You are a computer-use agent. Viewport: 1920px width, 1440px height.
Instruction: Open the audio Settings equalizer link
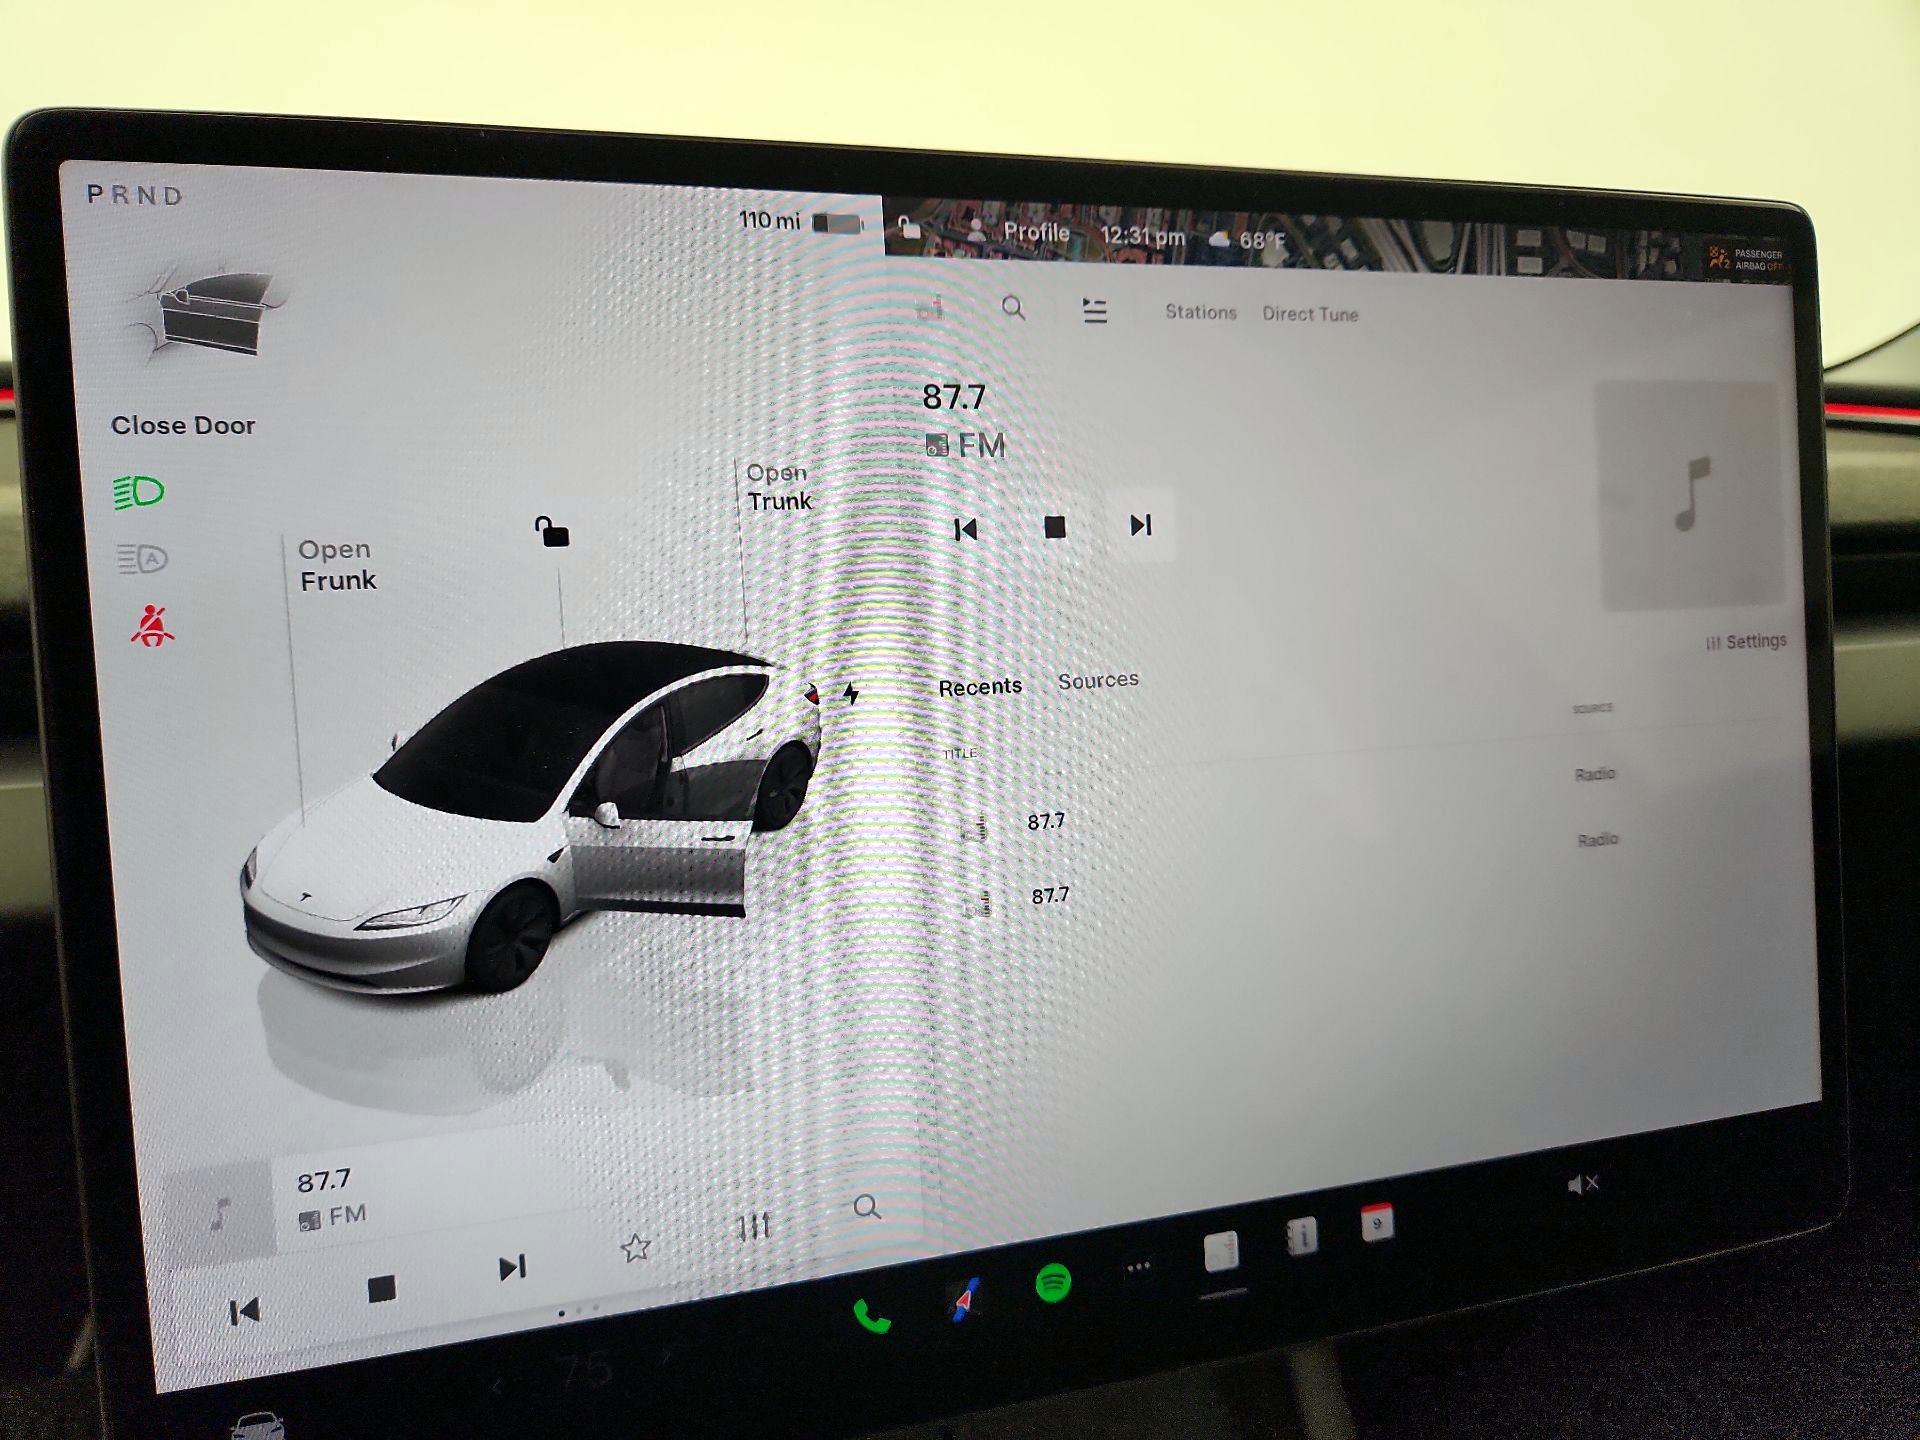point(1746,642)
